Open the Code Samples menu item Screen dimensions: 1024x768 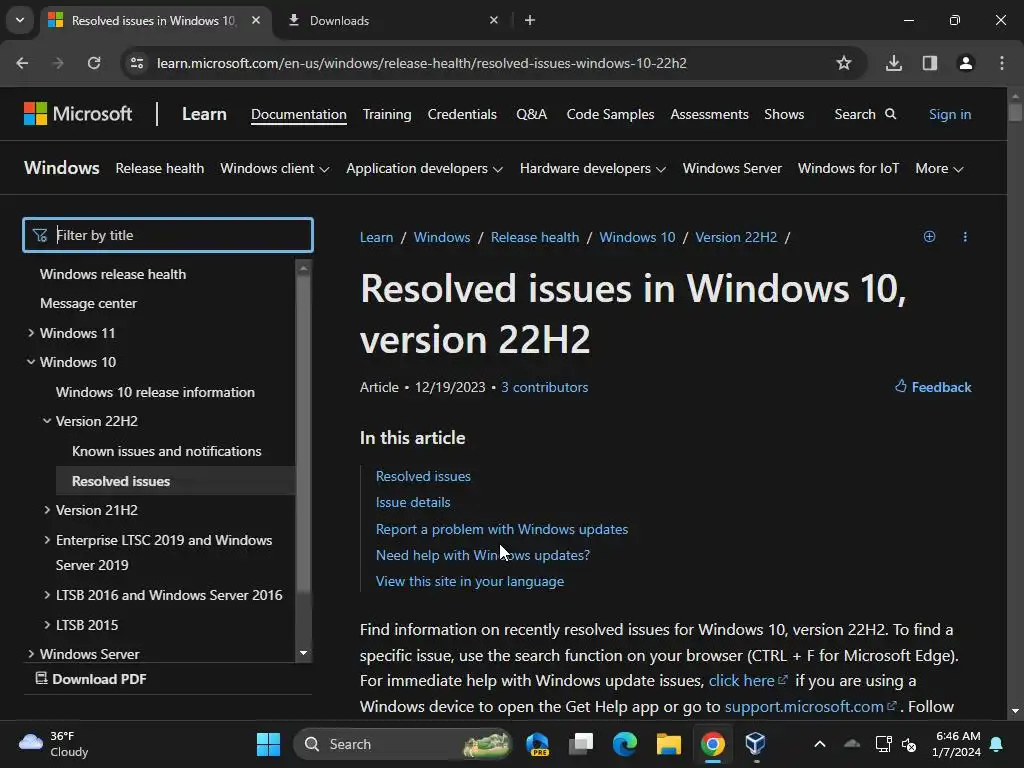tap(611, 114)
